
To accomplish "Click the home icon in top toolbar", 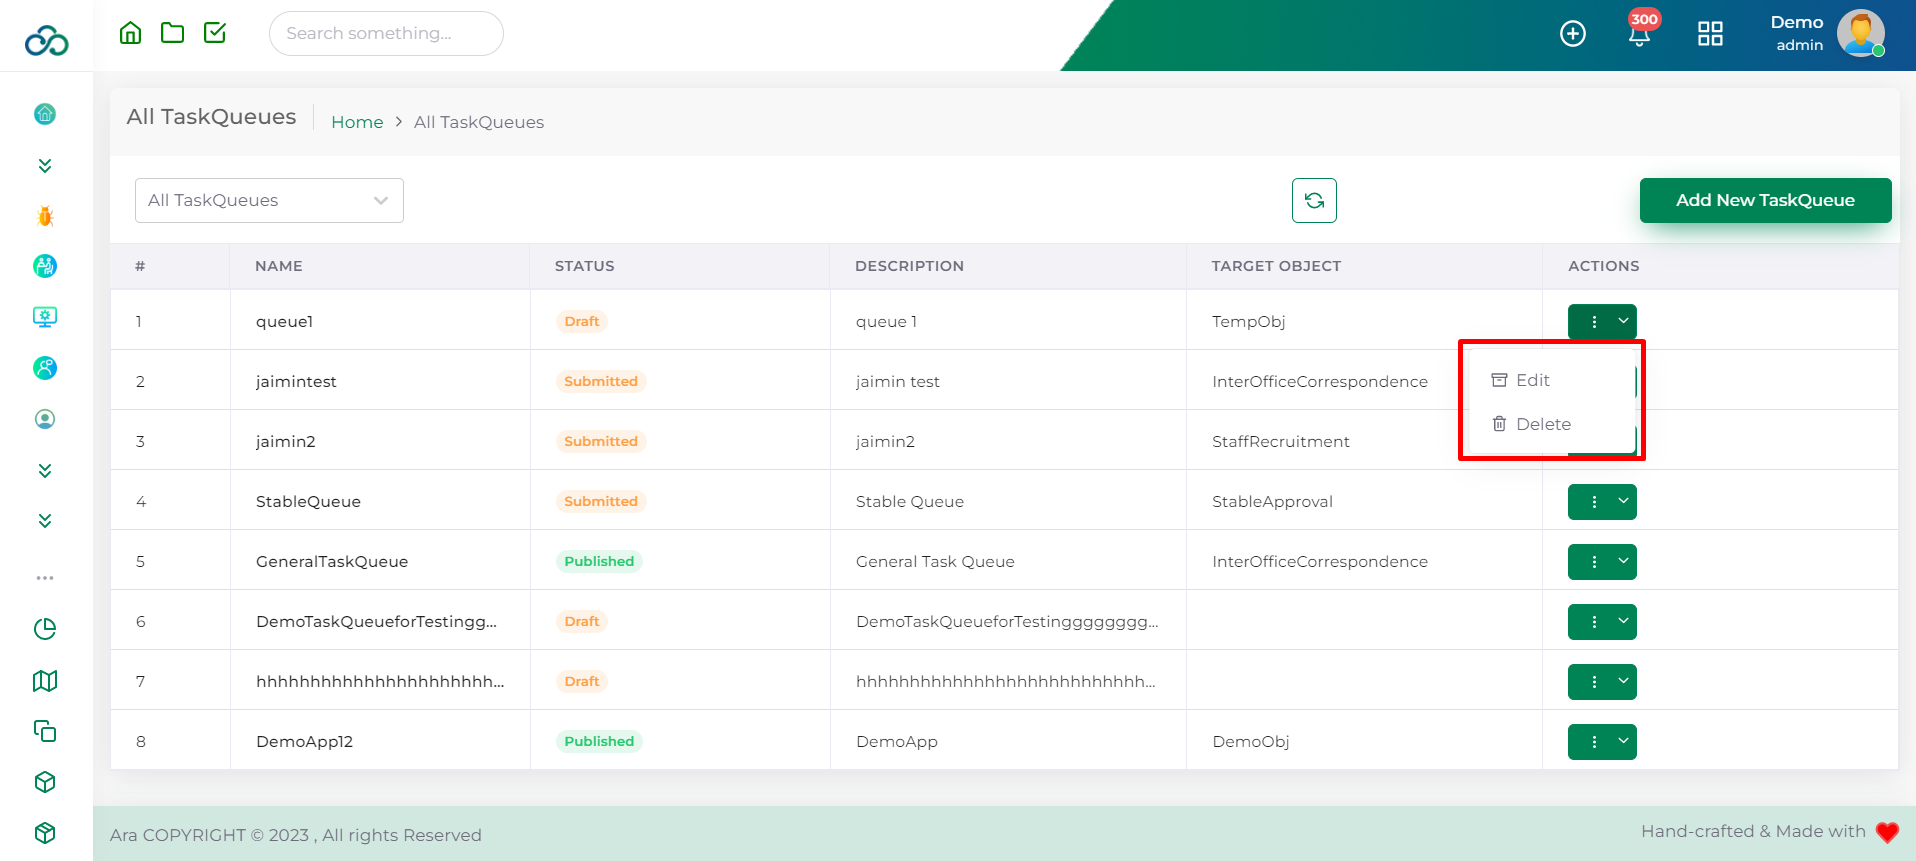I will pyautogui.click(x=130, y=33).
